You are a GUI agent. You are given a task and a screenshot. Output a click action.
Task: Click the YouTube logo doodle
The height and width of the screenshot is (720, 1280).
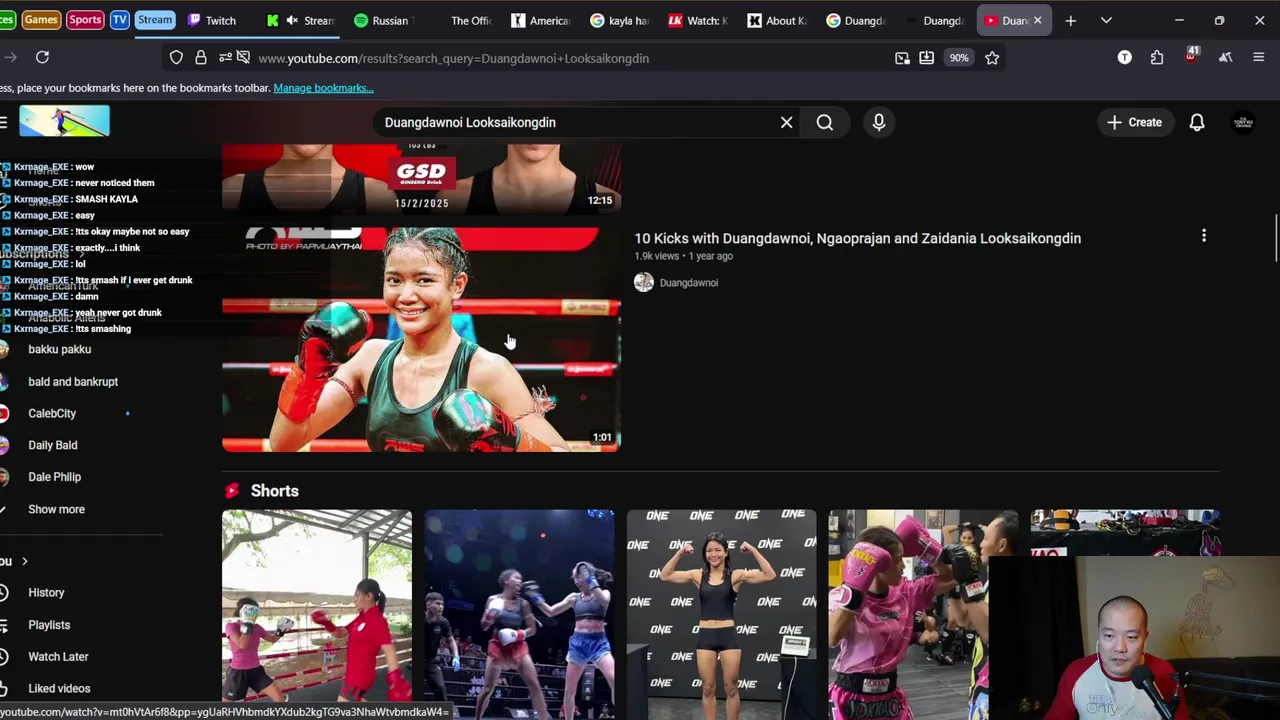pyautogui.click(x=64, y=122)
